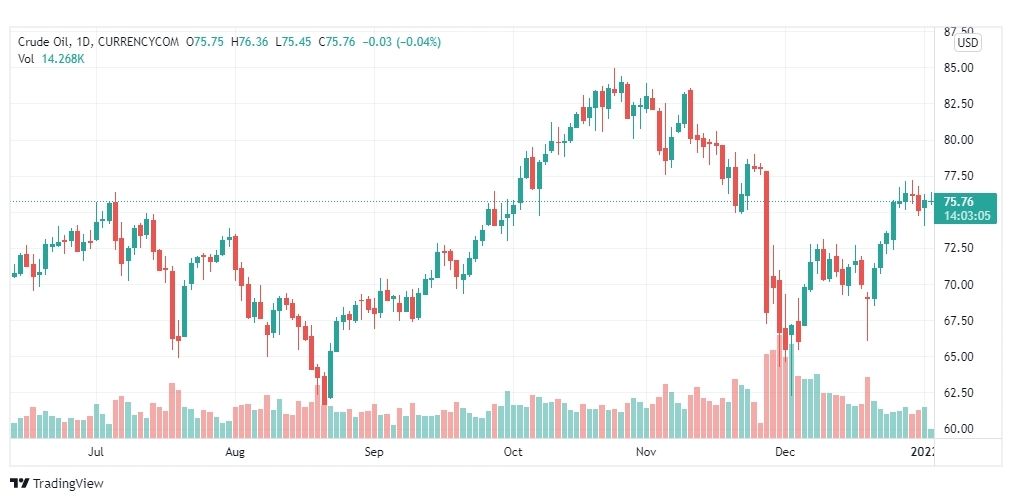Screen dimensions: 1012x501
Task: Click the 62.50 price scale label
Action: (958, 393)
